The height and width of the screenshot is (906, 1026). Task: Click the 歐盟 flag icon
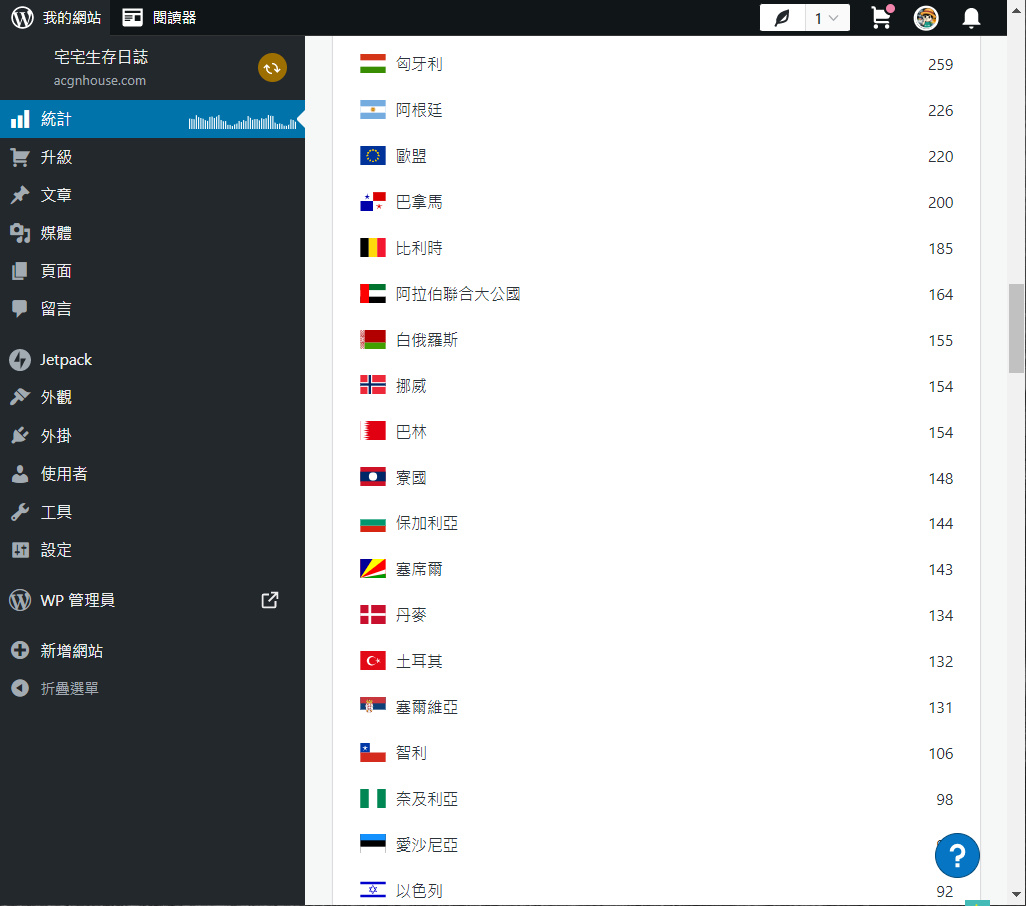point(372,156)
